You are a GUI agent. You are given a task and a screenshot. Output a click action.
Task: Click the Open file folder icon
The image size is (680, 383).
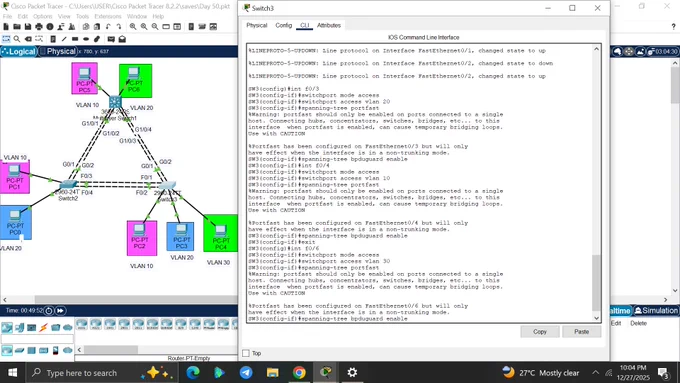(x=17, y=27)
